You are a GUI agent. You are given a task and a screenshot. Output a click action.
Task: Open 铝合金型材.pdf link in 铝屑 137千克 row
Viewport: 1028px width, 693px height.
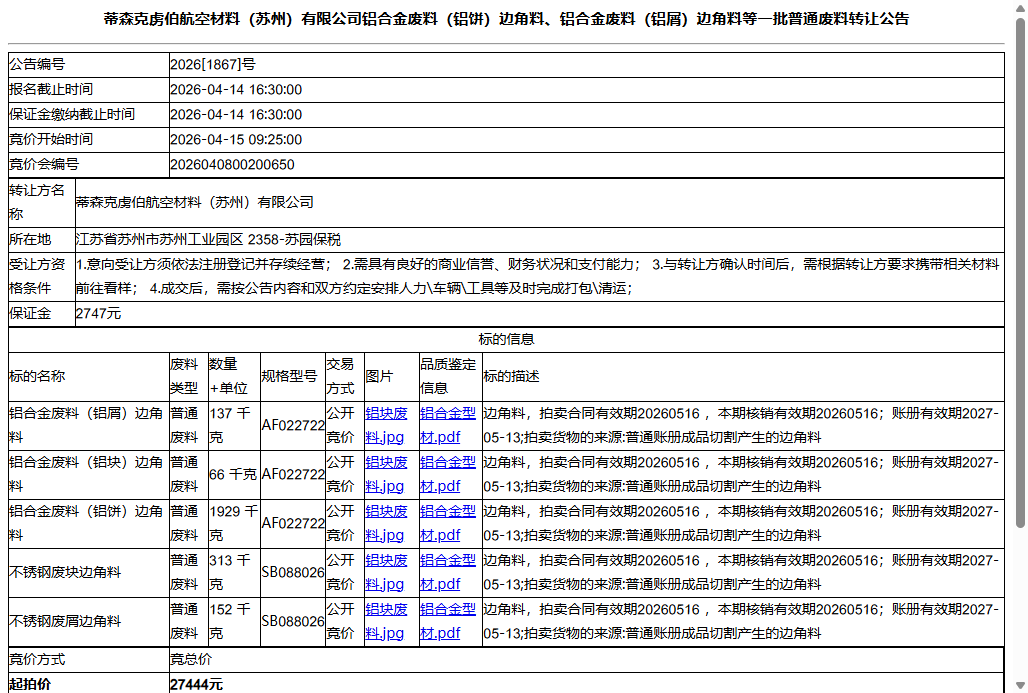coord(448,426)
